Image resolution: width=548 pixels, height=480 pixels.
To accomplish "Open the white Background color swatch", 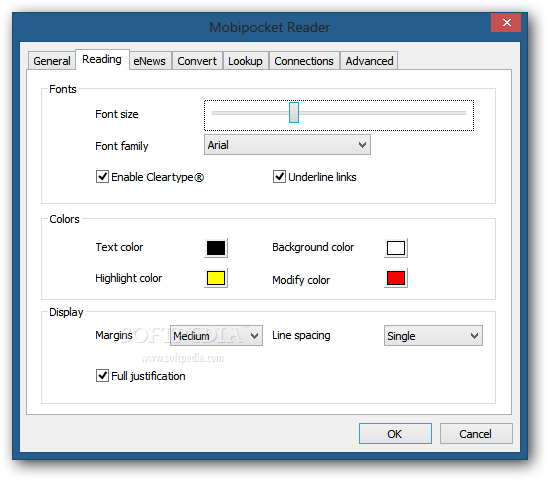I will [396, 248].
